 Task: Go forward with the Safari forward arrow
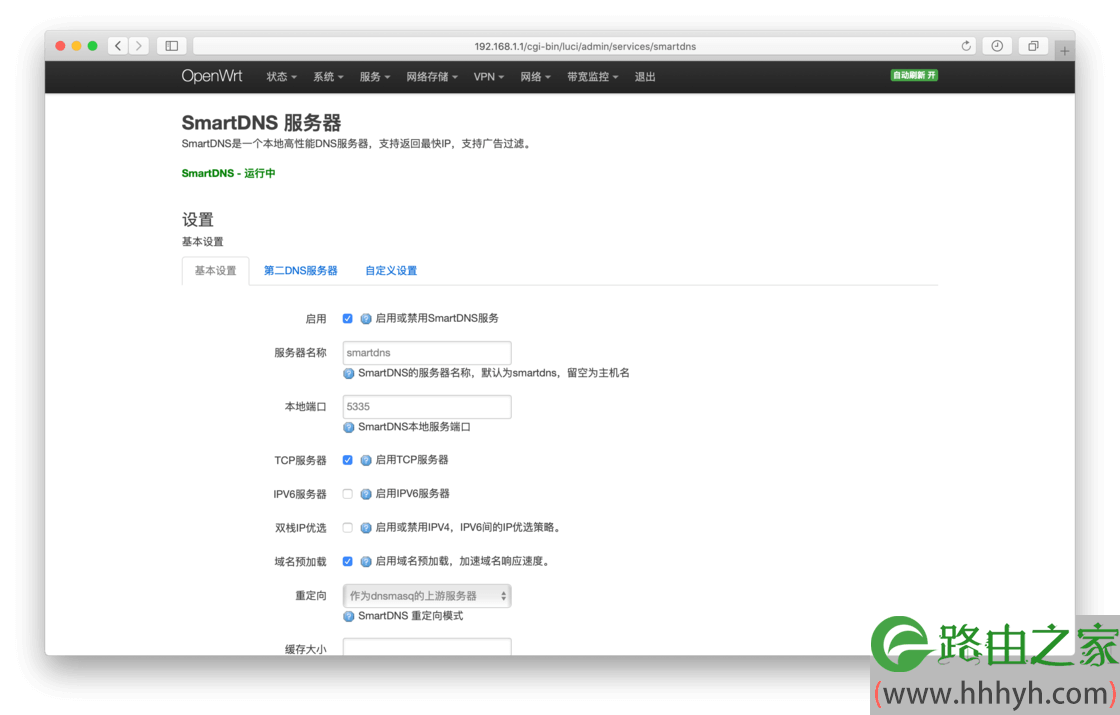[x=139, y=46]
